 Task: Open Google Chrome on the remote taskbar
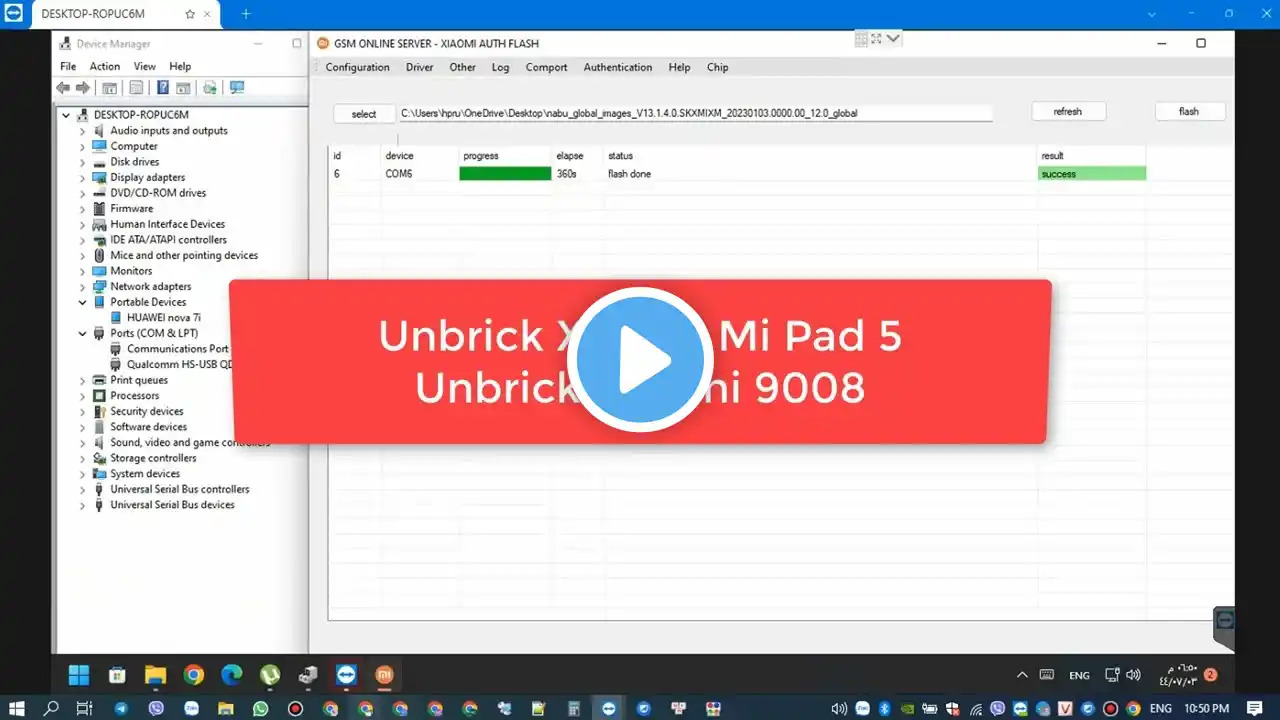coord(194,675)
